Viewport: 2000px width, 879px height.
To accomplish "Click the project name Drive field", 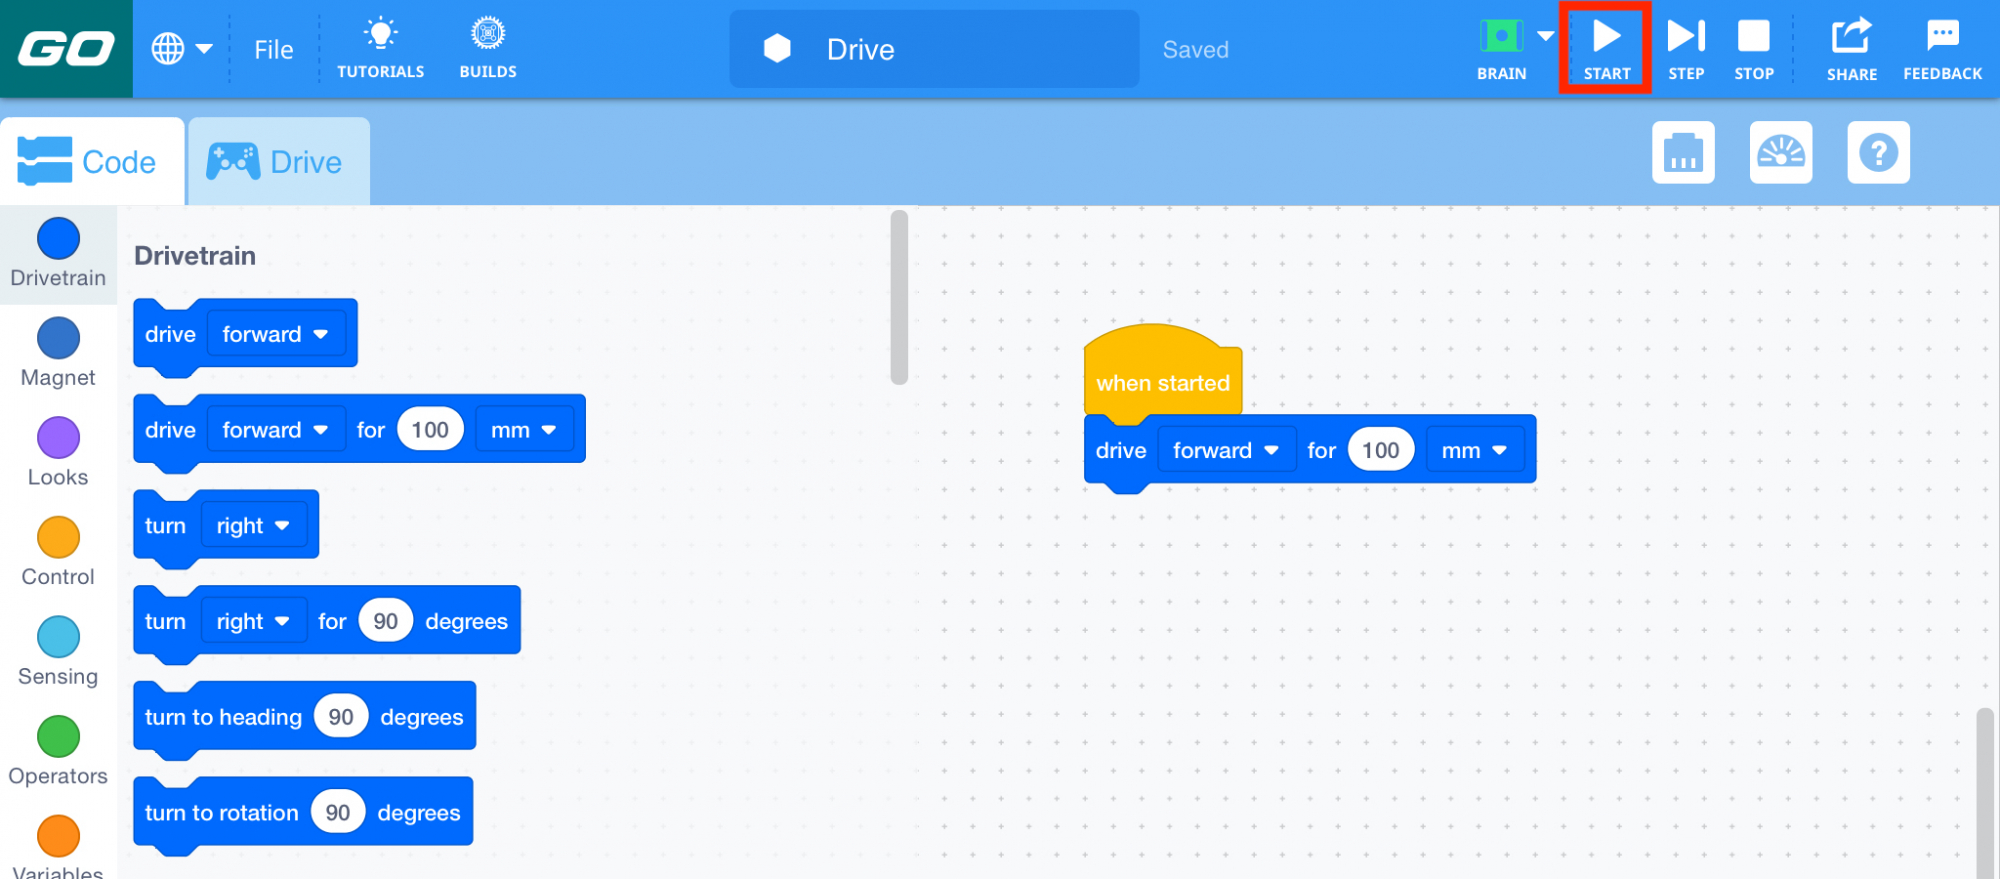I will click(934, 49).
